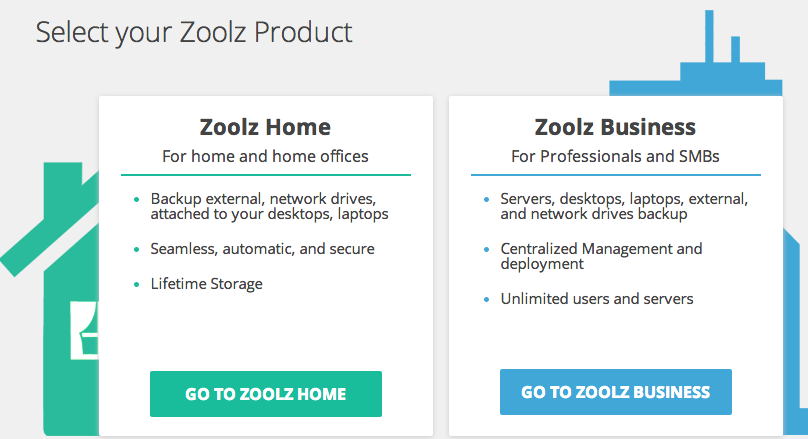Click the blue divider line under Zoolz Business
Viewport: 808px width, 439px height.
click(x=616, y=175)
